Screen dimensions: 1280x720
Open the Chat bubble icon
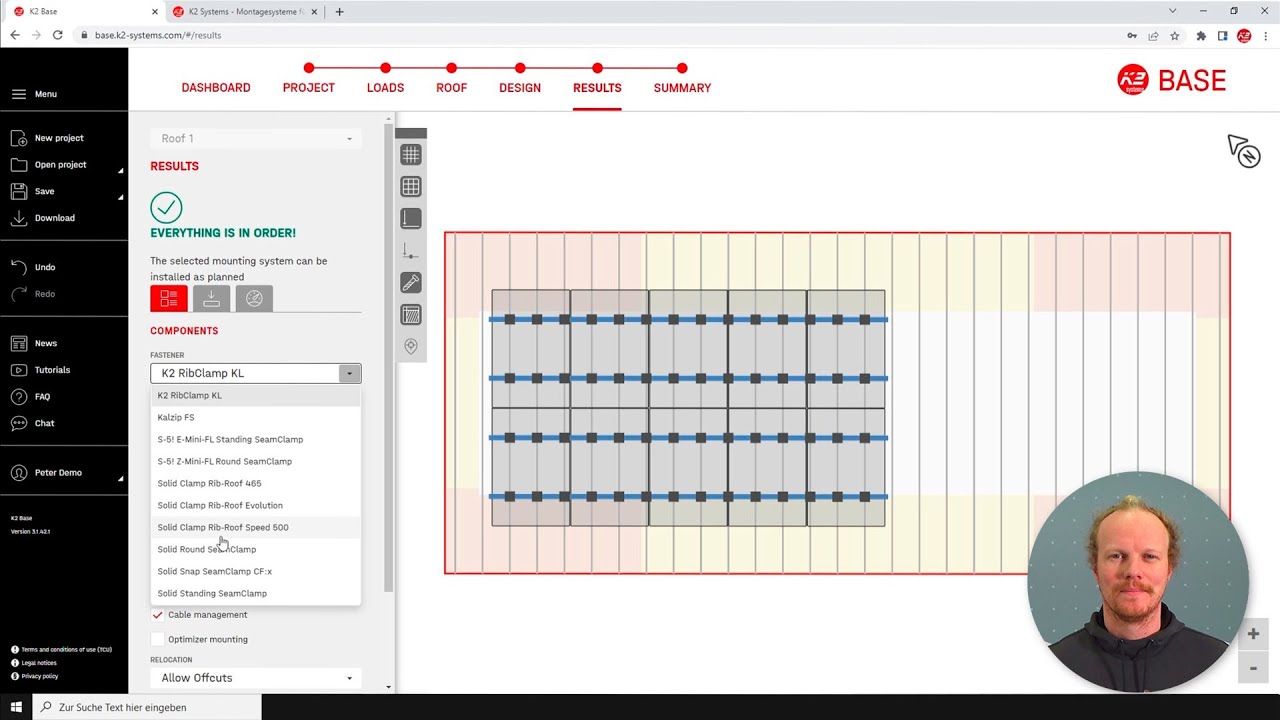[x=19, y=423]
